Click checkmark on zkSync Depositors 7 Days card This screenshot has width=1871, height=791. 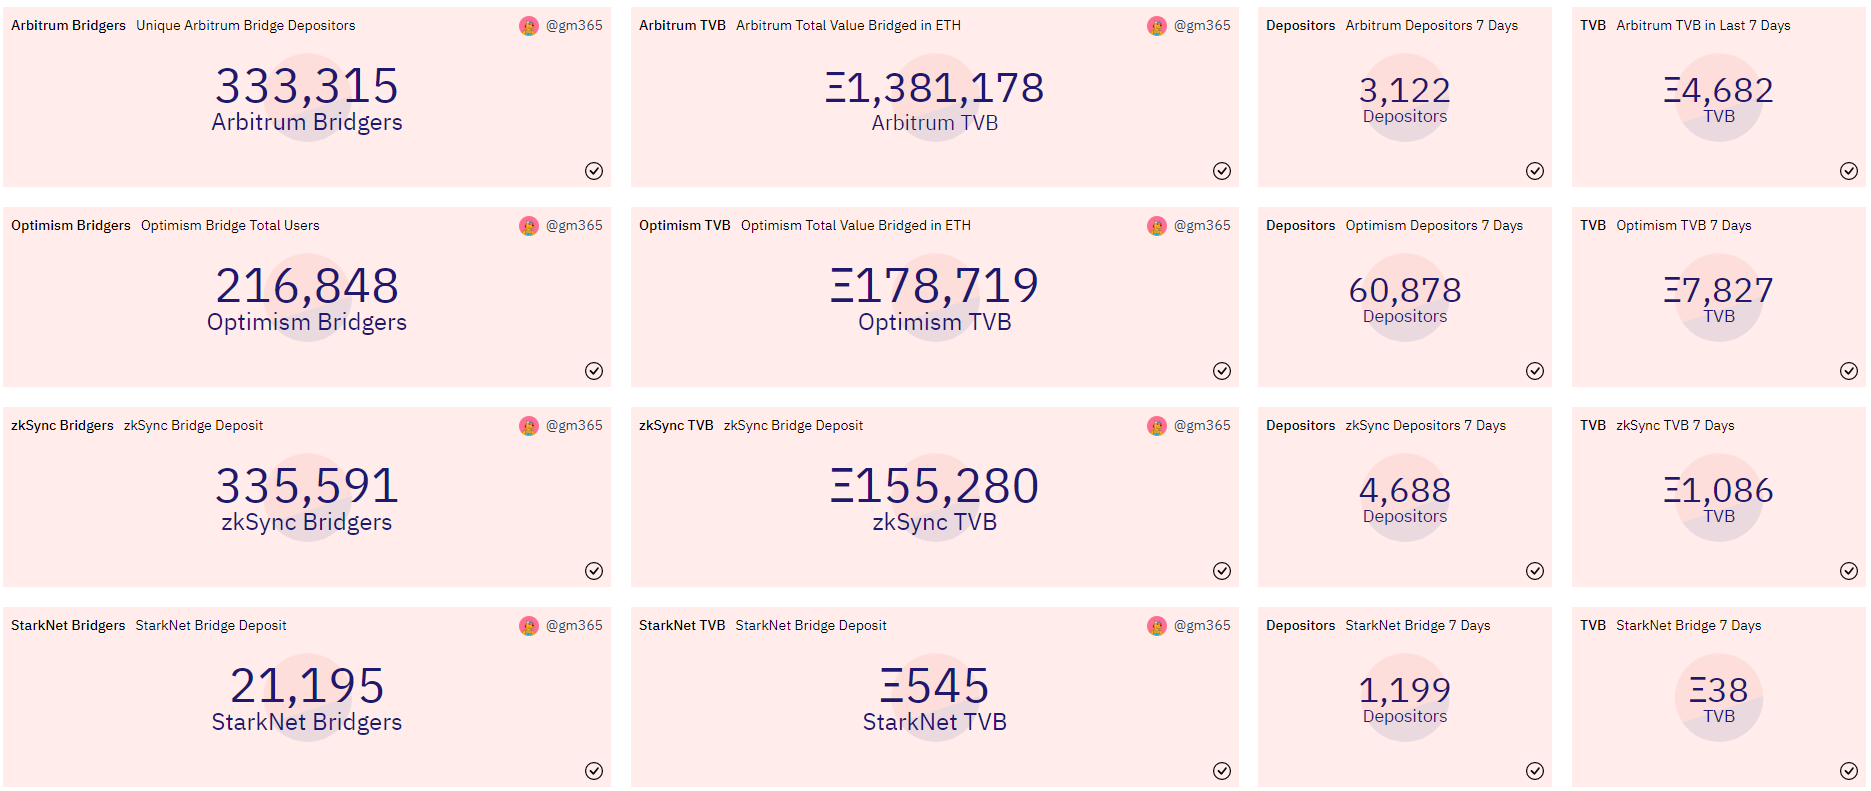[x=1535, y=571]
